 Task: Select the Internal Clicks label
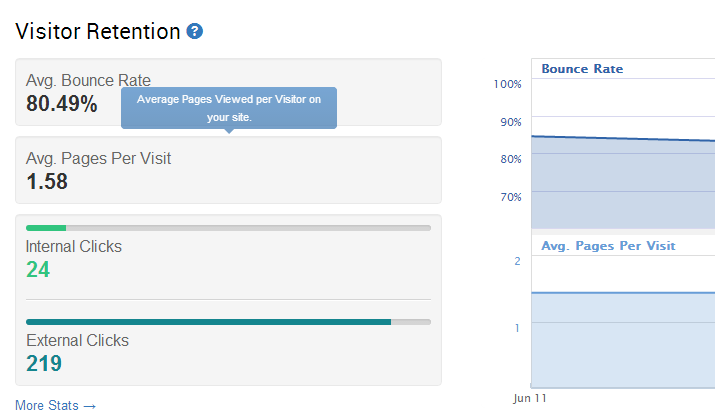coord(74,246)
